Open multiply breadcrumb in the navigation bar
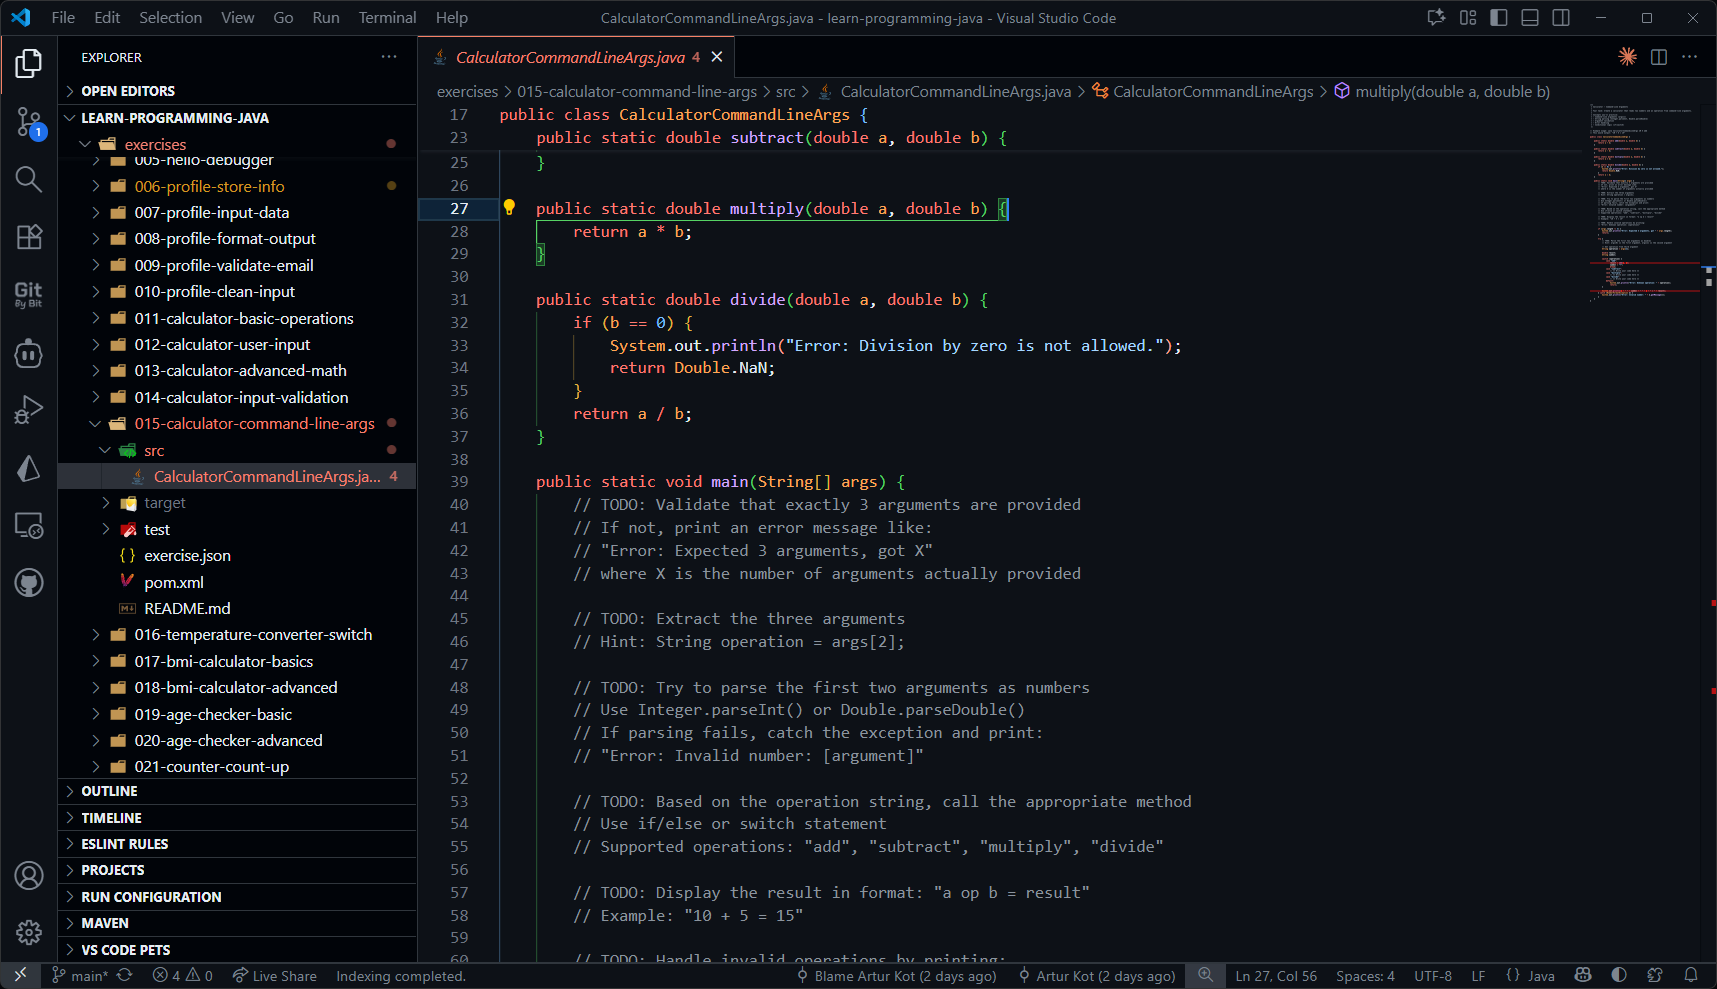The height and width of the screenshot is (989, 1717). (1452, 91)
